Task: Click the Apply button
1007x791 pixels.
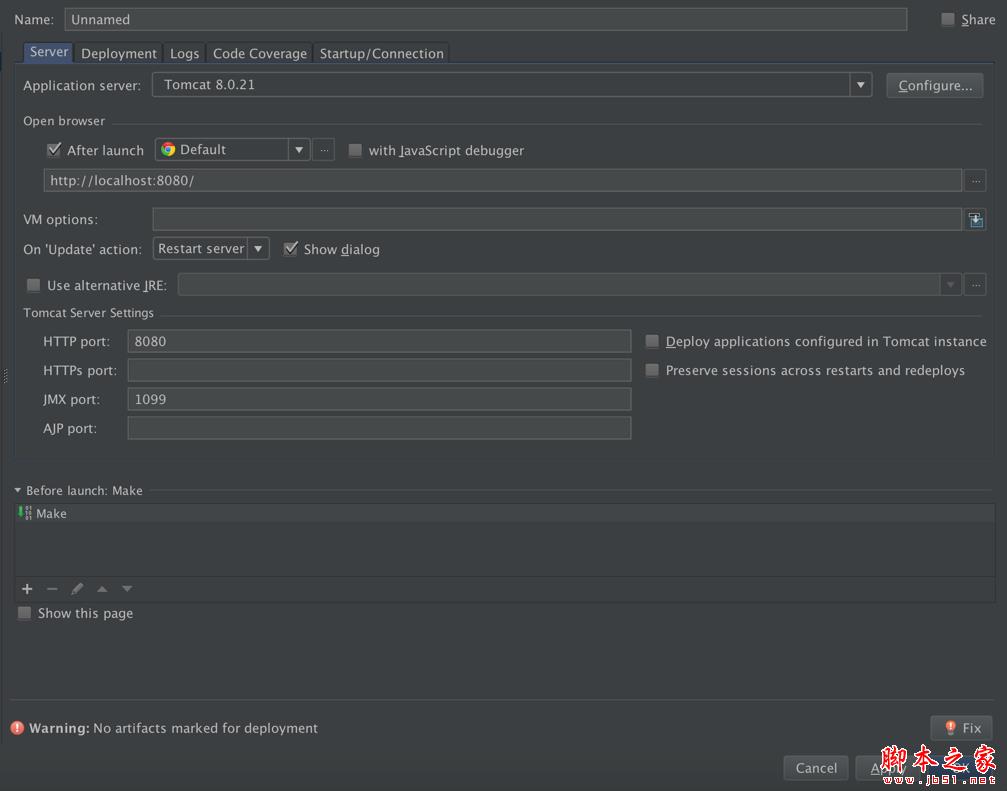Action: pos(888,768)
